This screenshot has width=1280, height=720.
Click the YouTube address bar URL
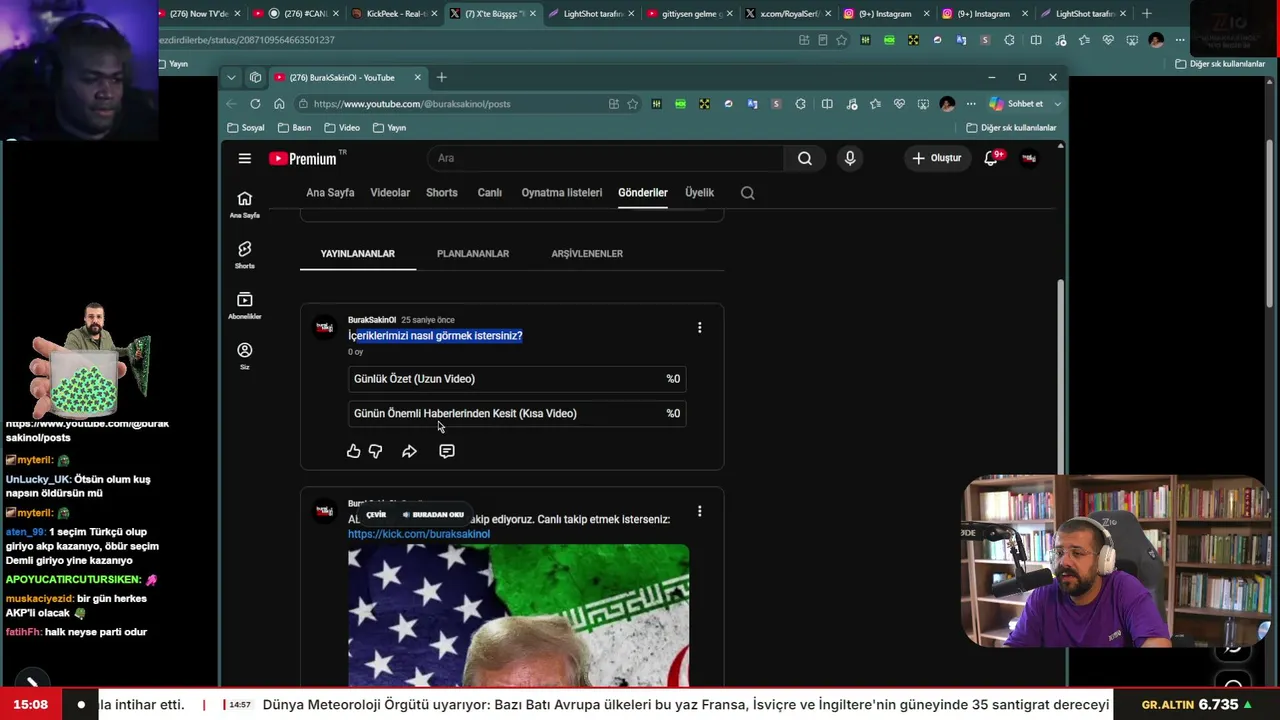point(412,104)
